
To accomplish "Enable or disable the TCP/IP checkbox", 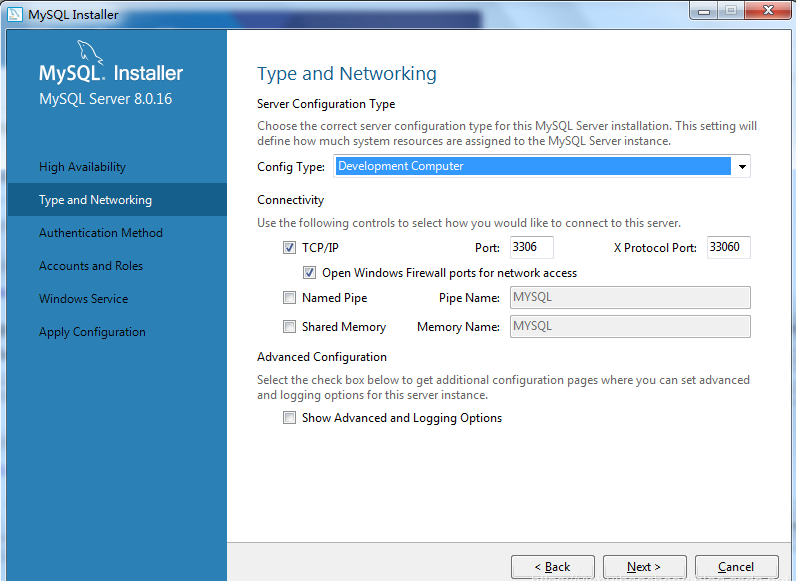I will [289, 247].
